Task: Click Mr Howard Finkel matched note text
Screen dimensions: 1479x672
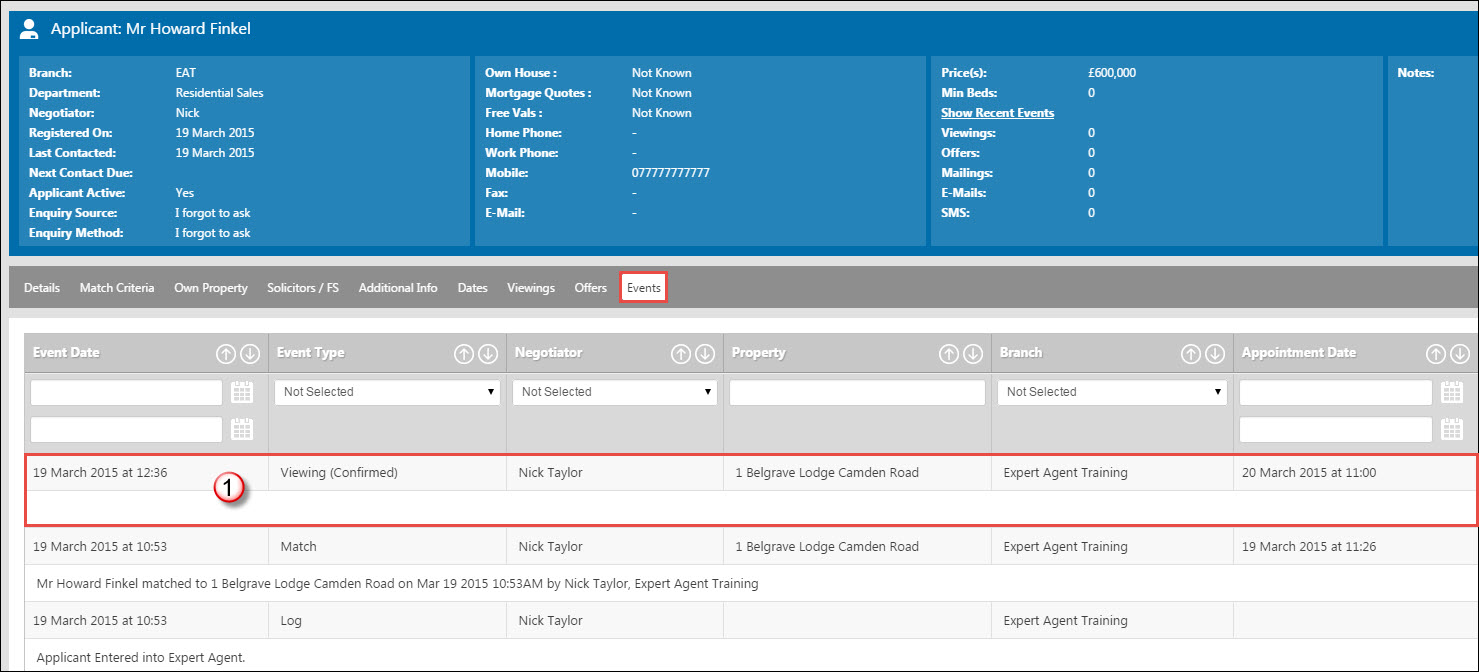Action: (397, 583)
